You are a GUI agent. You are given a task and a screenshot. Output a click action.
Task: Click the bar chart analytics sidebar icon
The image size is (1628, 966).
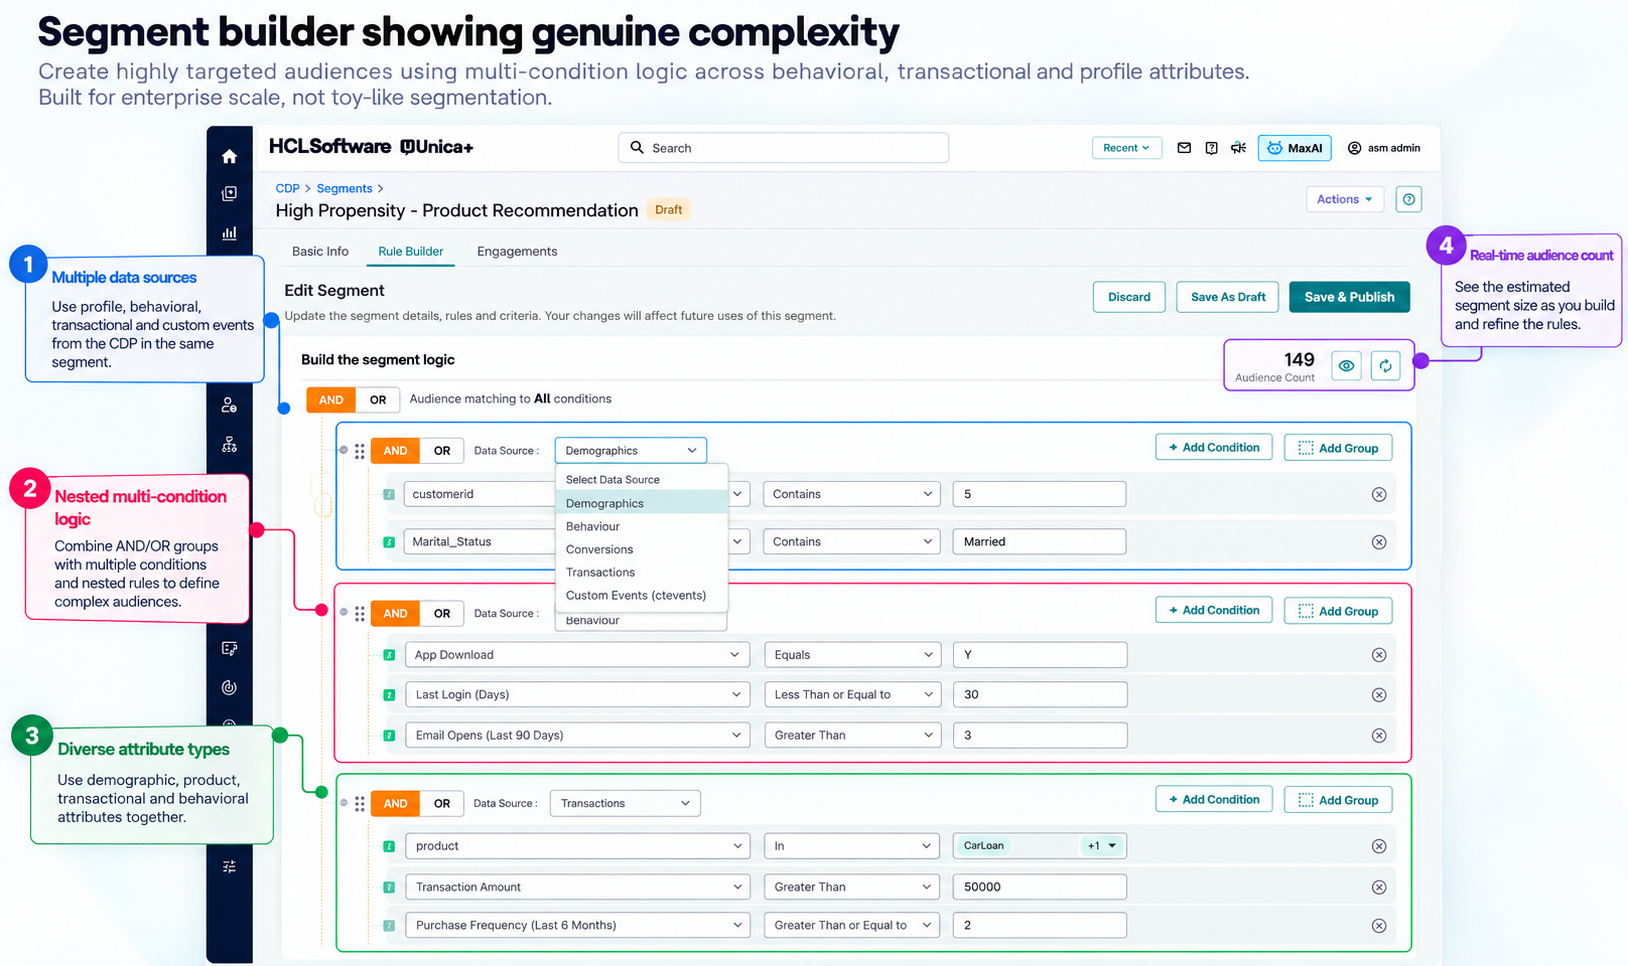(229, 233)
